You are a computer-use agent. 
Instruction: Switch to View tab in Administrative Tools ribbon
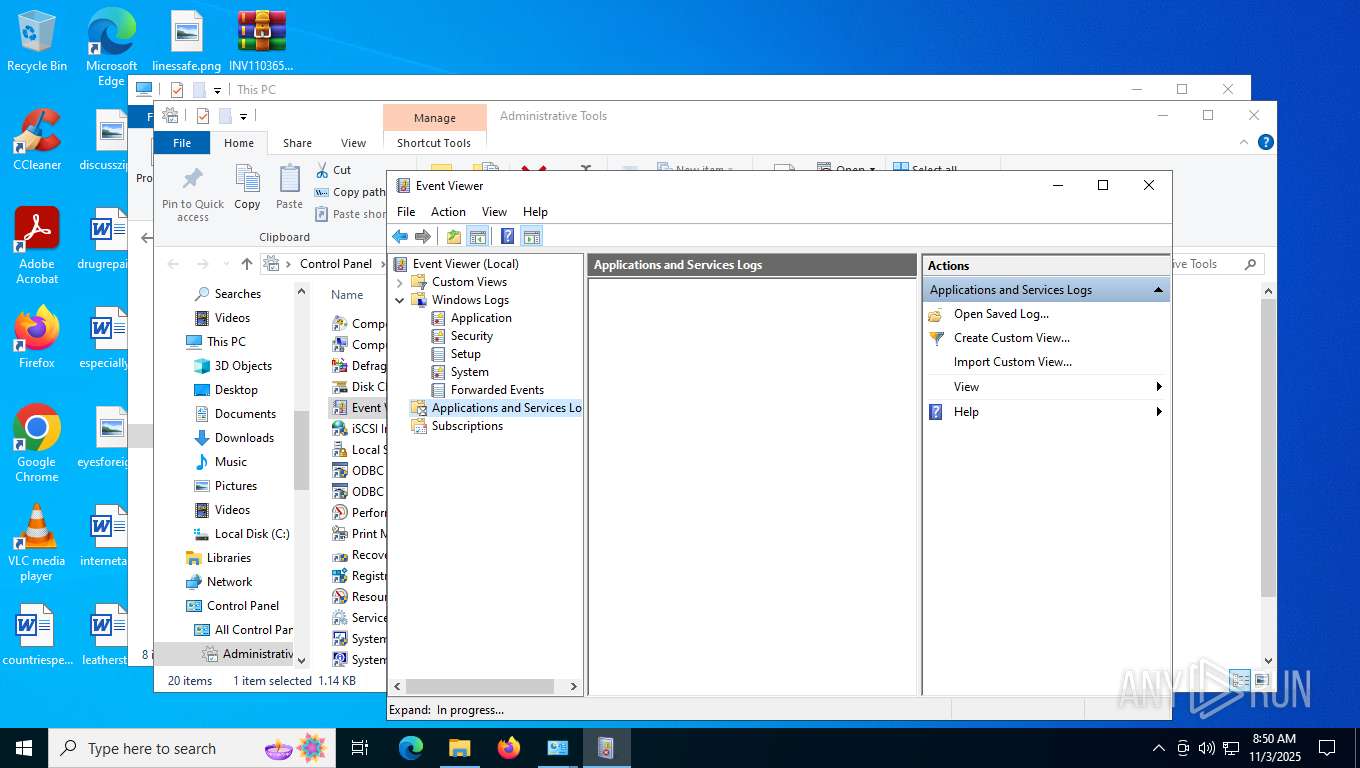(353, 143)
